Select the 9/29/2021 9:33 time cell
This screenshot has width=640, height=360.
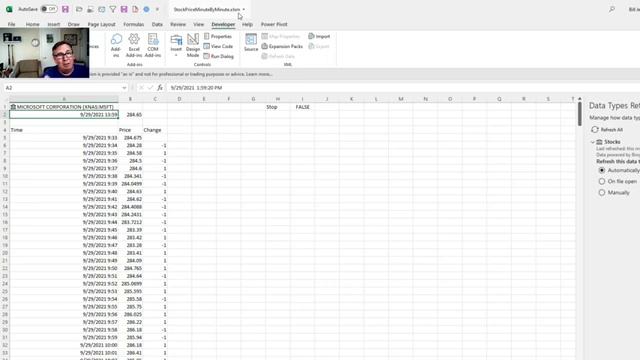coord(64,138)
